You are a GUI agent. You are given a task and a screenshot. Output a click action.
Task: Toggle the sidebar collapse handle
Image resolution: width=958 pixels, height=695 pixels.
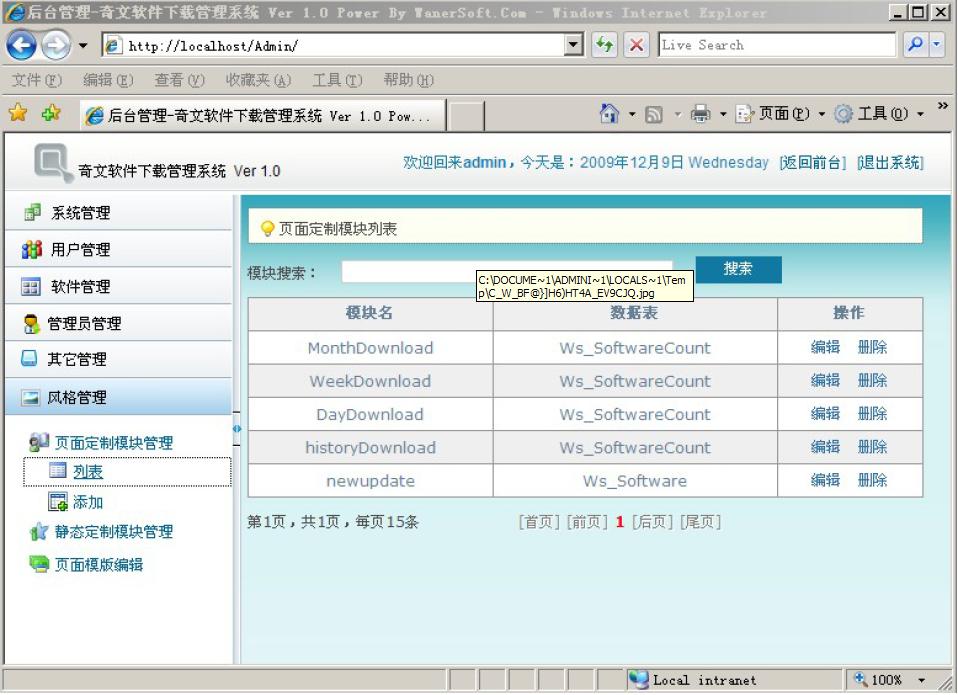click(x=237, y=429)
